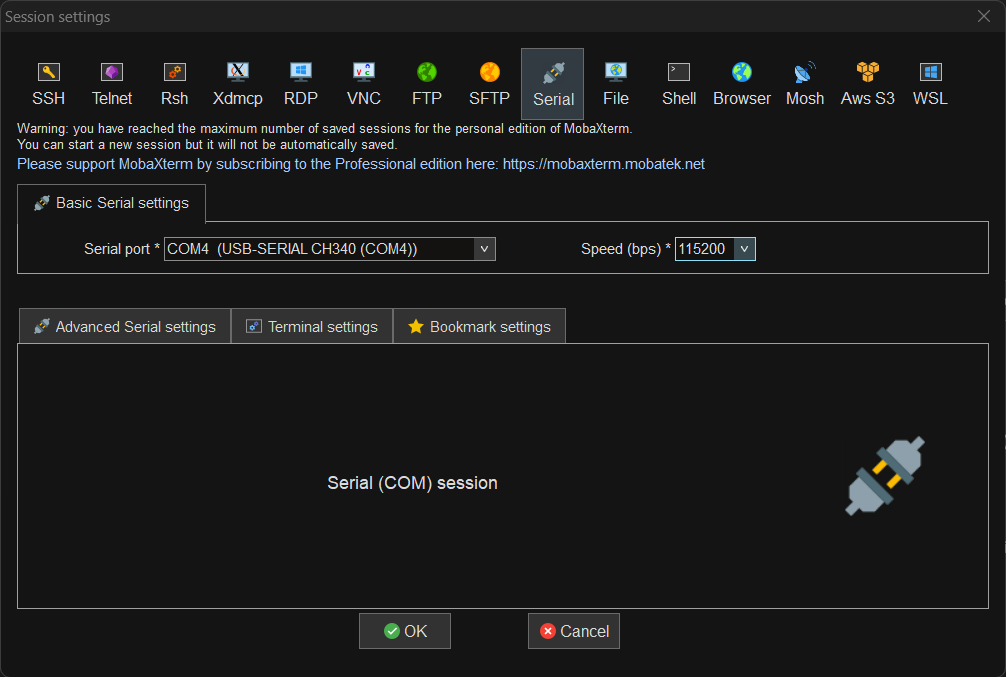
Task: Open the Terminal settings tab
Action: click(312, 327)
